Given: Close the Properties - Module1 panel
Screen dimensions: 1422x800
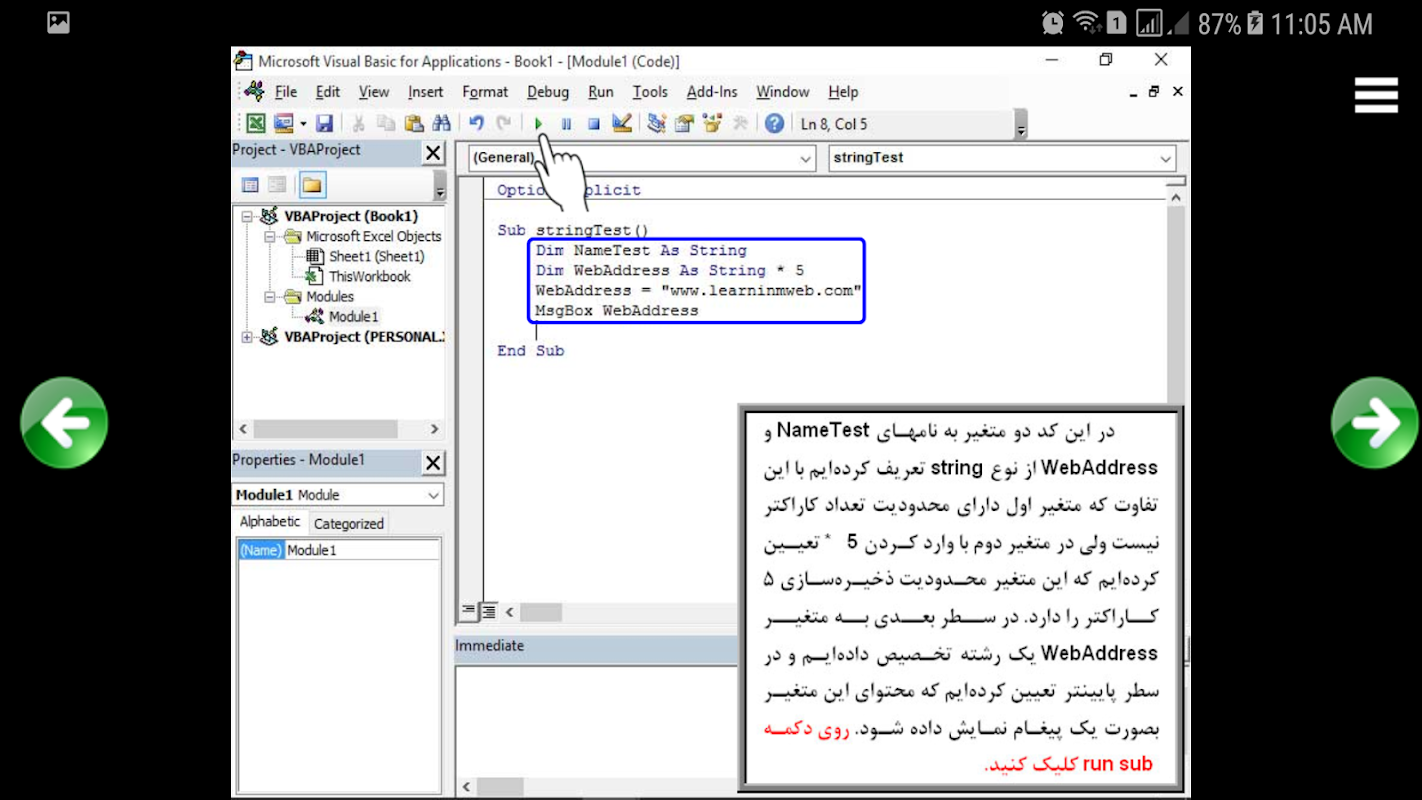Looking at the screenshot, I should click(433, 463).
